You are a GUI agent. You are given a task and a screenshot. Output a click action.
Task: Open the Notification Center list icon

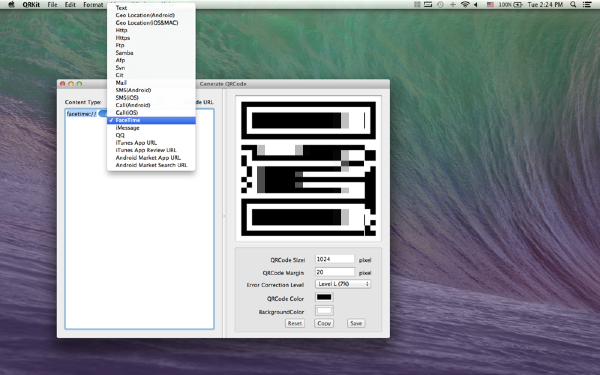point(587,5)
